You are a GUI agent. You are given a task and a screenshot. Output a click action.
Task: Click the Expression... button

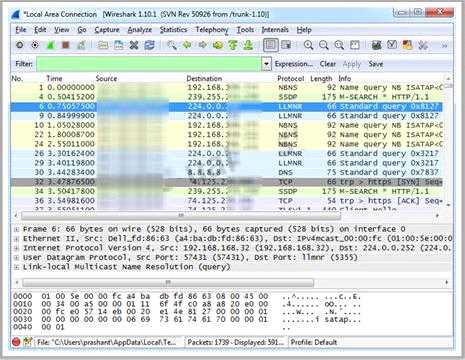tap(294, 64)
